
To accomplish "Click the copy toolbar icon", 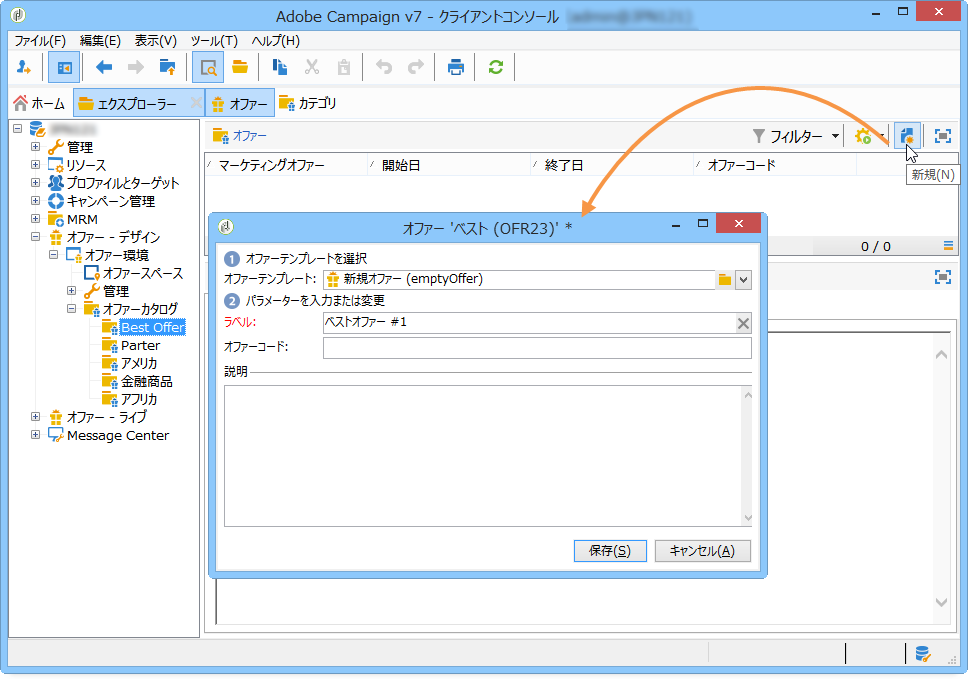I will click(280, 67).
